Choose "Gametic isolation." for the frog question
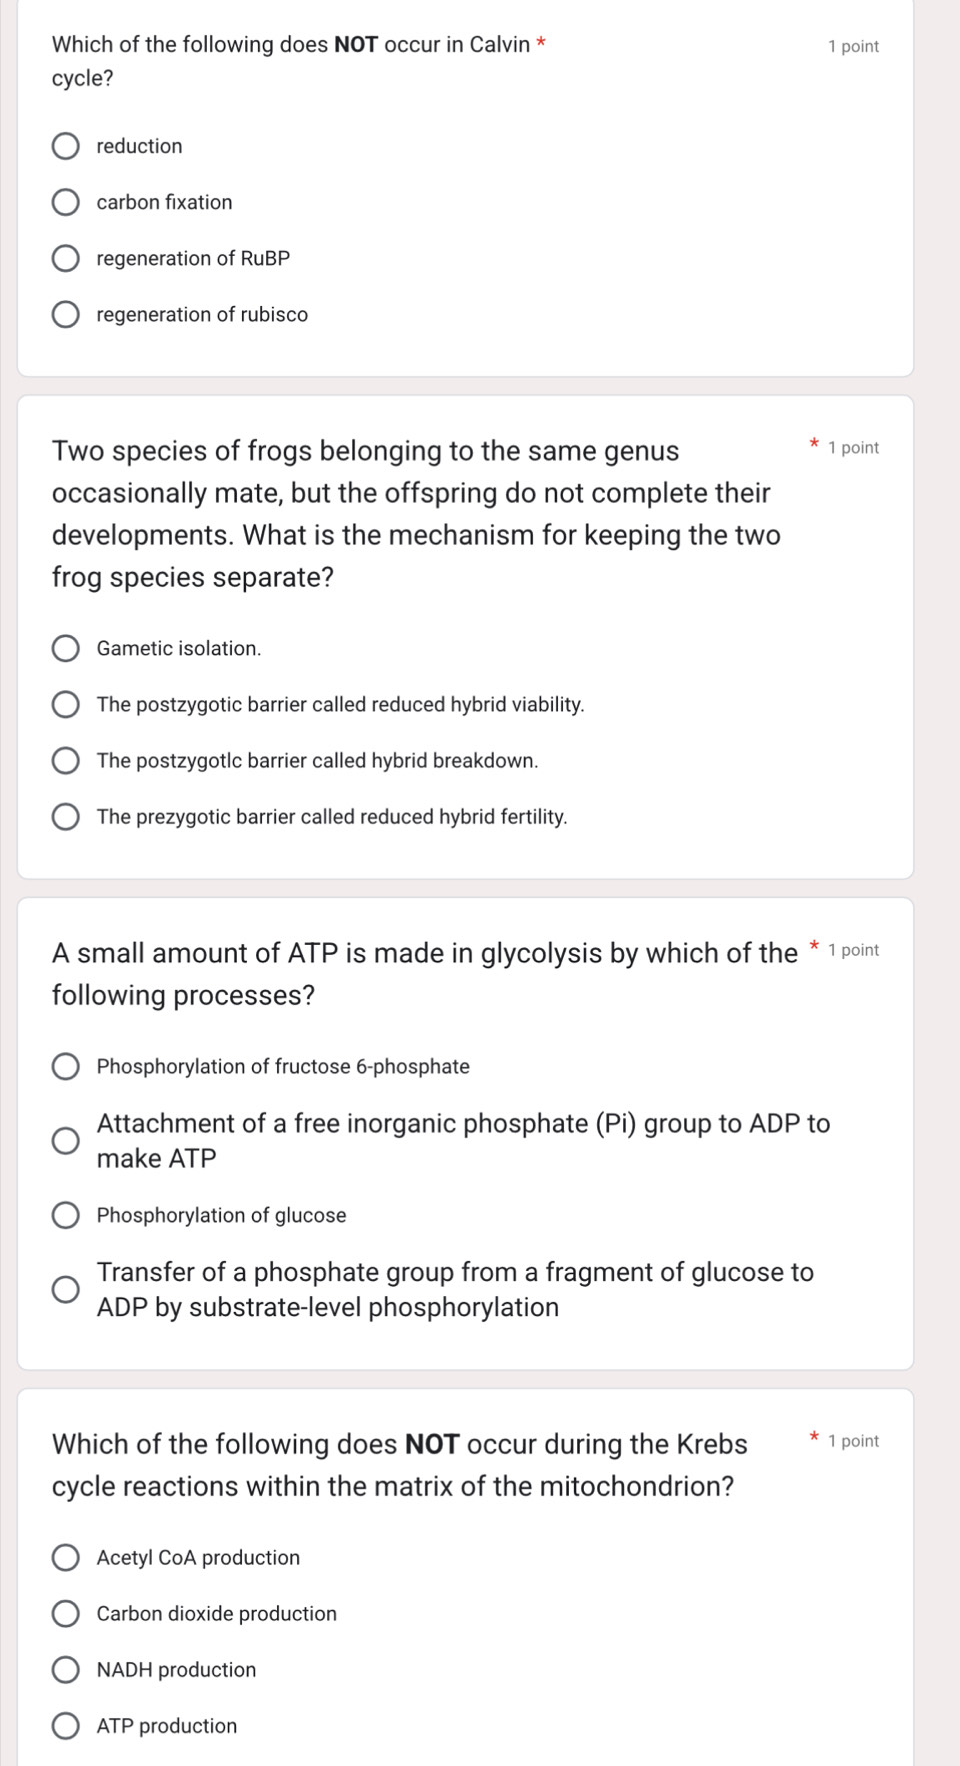Screen dimensions: 960x1766 coord(66,648)
